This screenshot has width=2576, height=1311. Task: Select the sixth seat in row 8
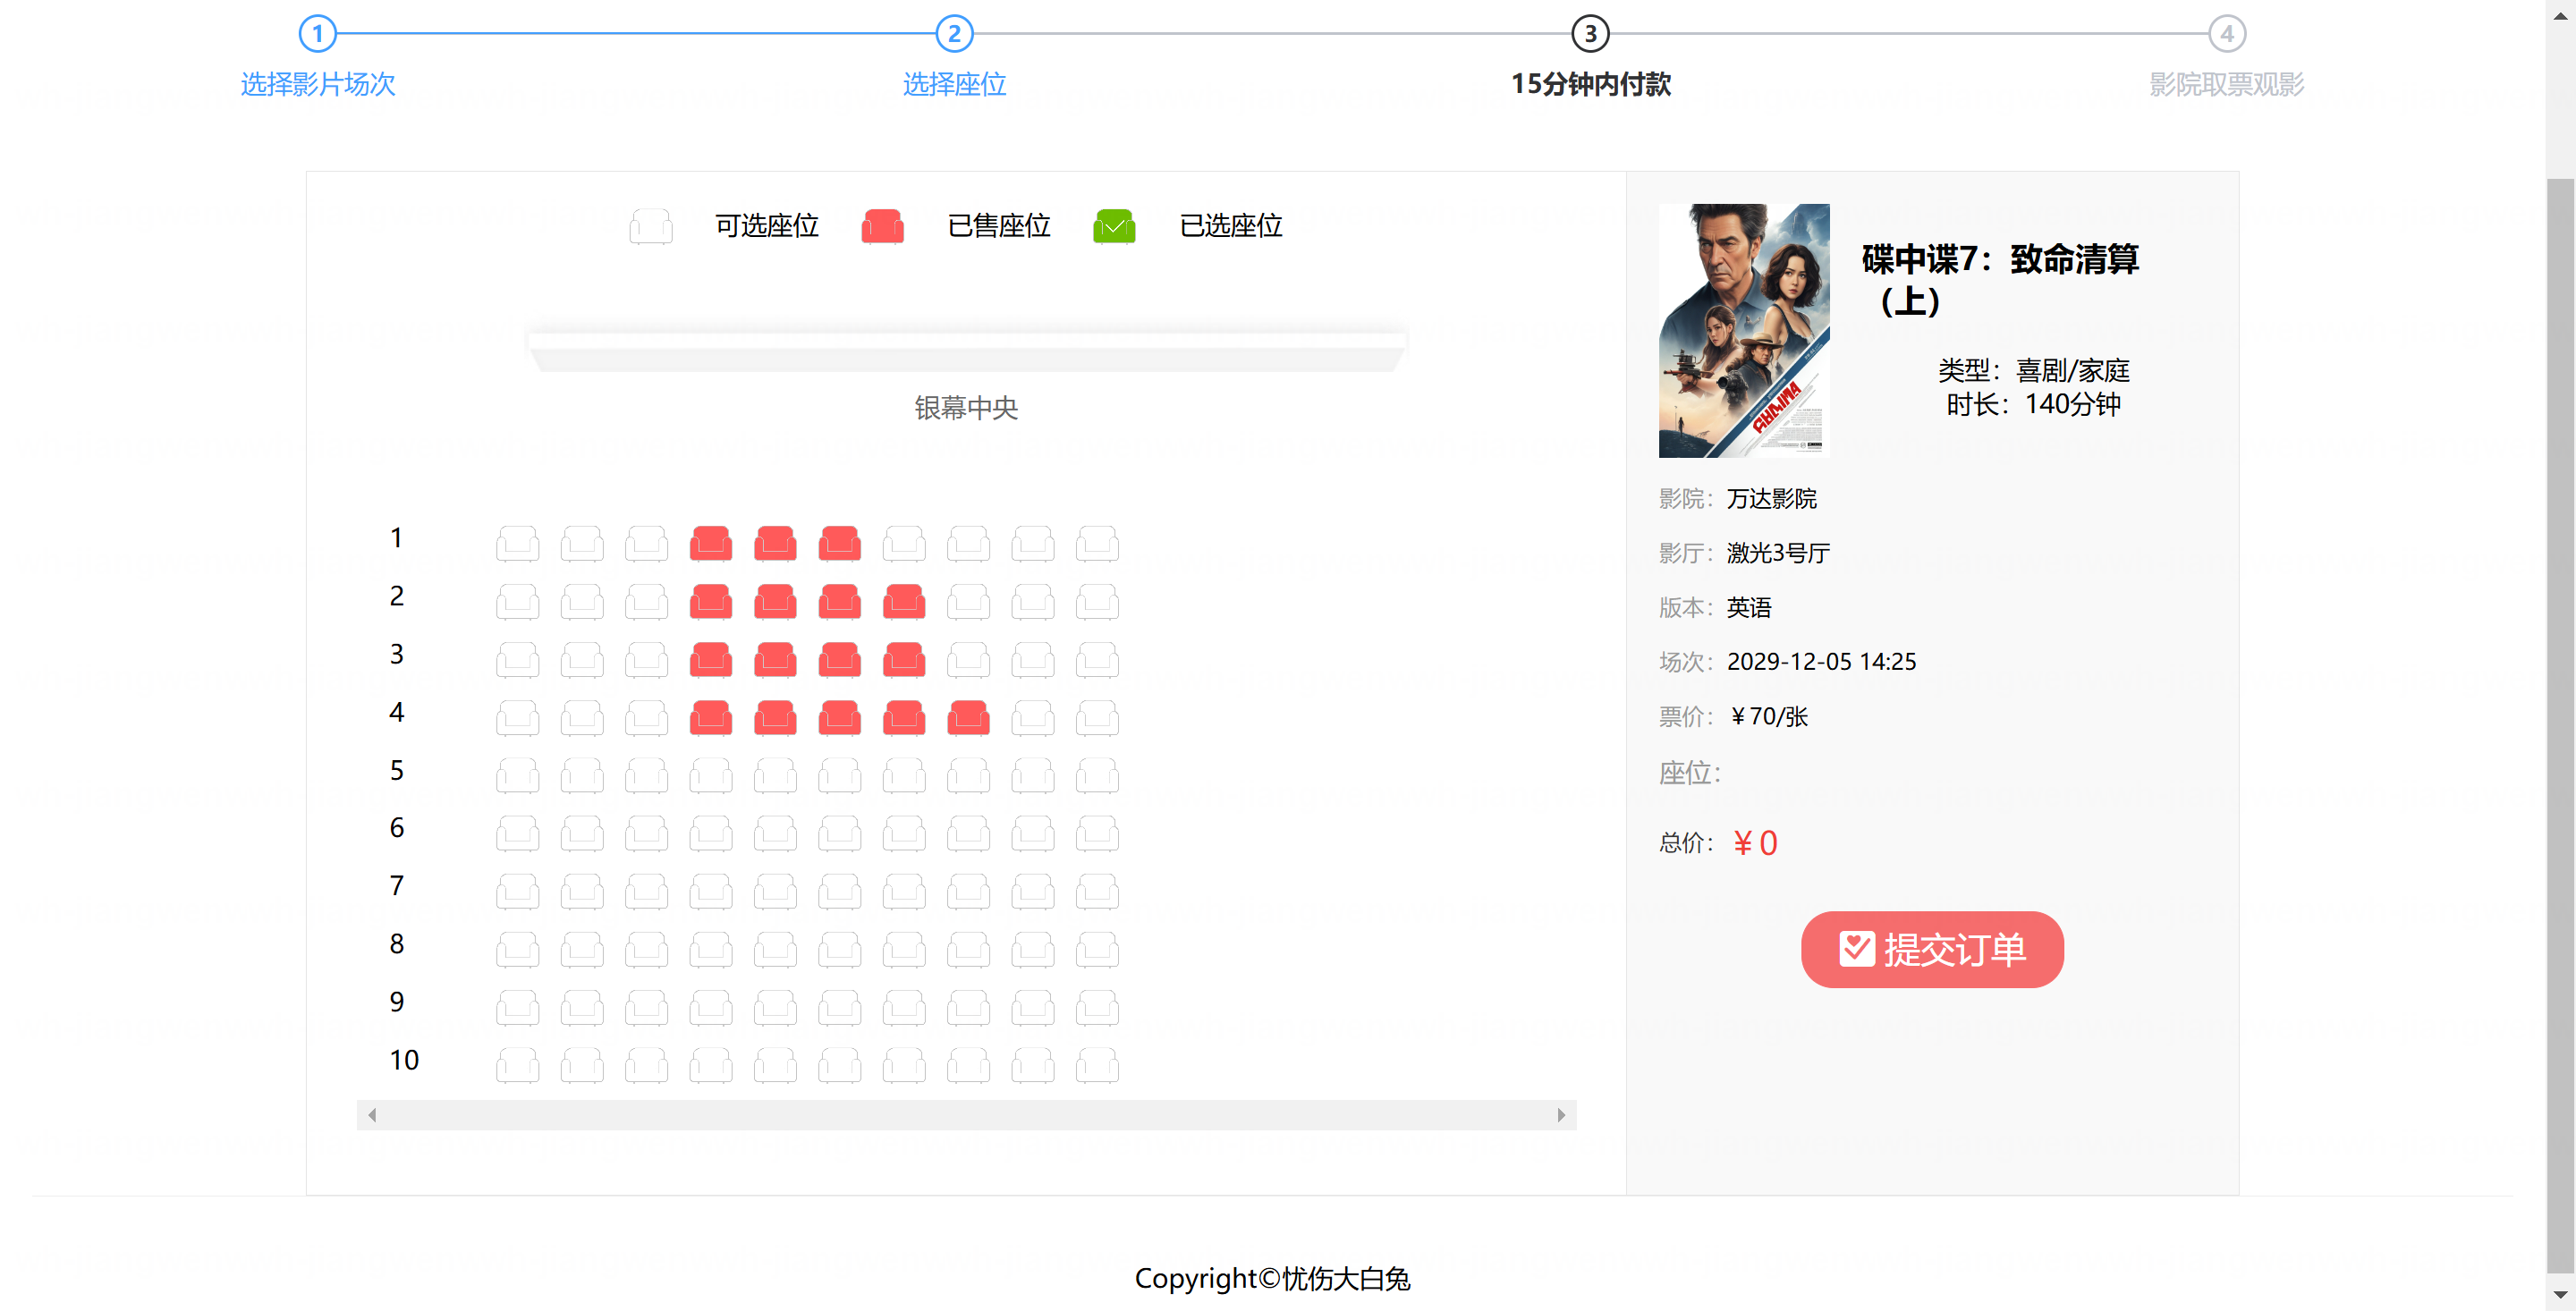[839, 949]
